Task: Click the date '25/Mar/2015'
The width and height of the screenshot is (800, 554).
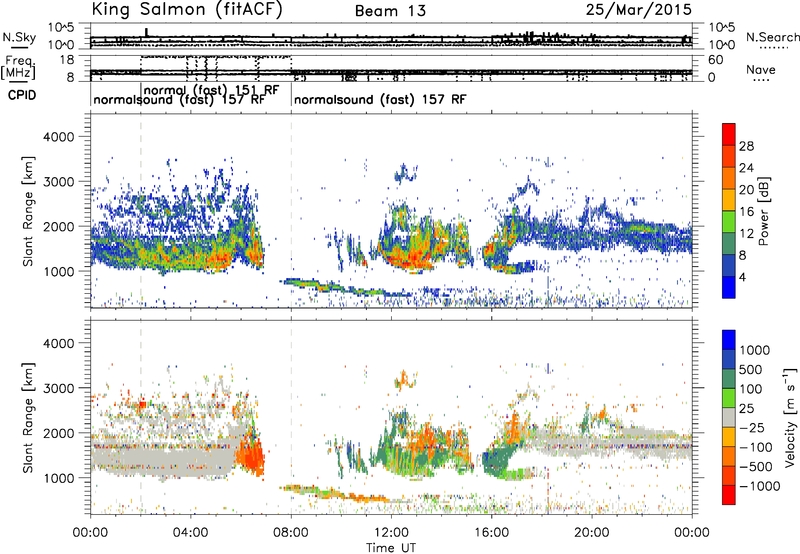Action: click(639, 9)
